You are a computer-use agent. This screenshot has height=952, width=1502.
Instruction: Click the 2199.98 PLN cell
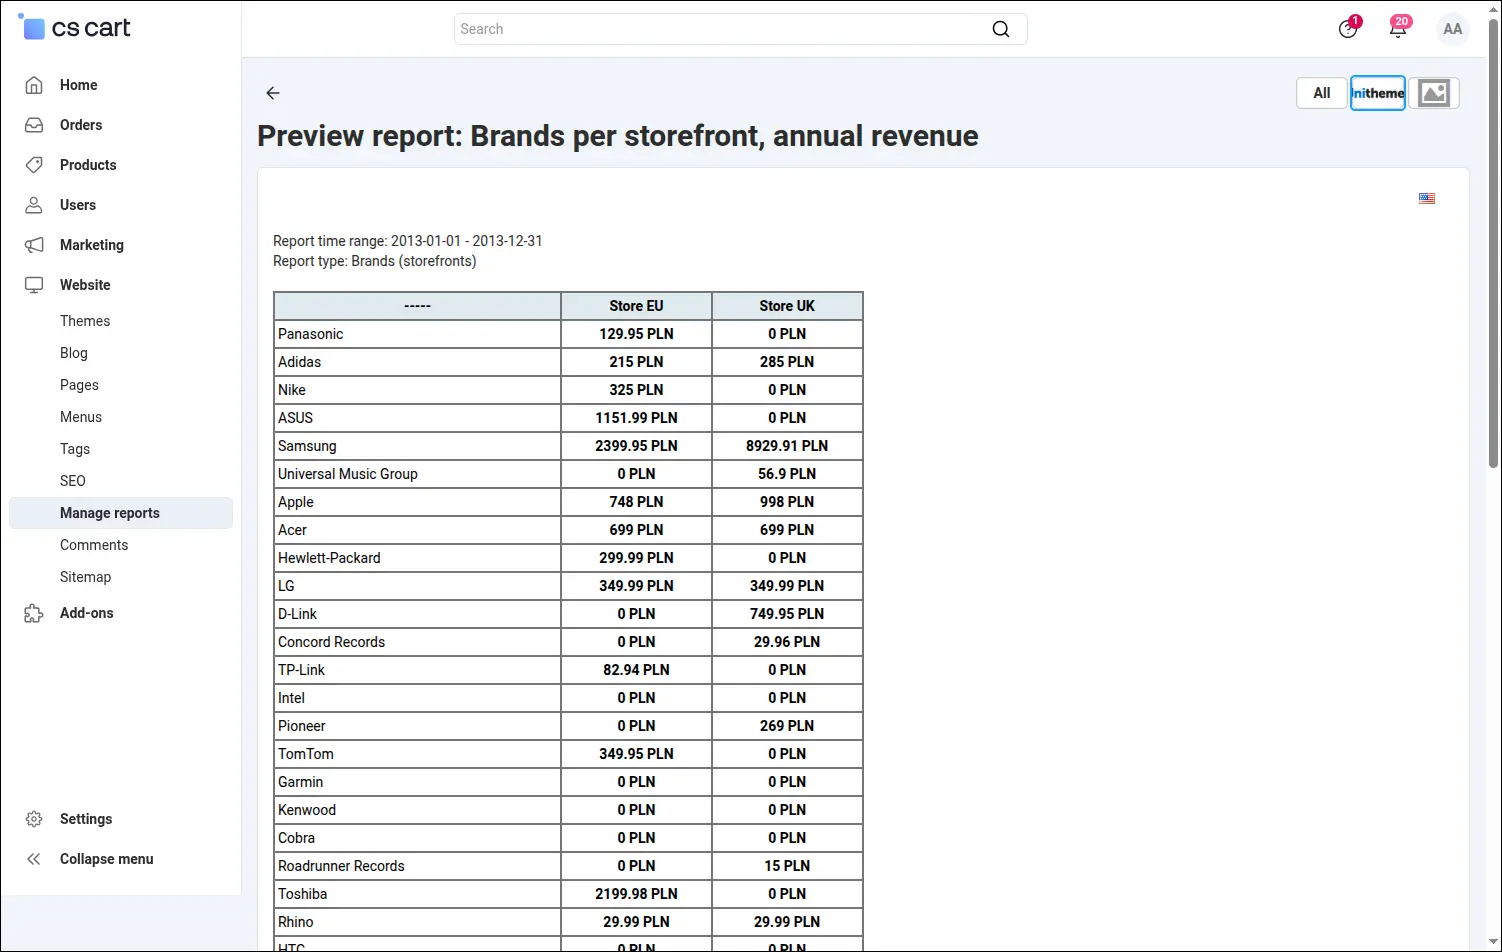tap(636, 894)
